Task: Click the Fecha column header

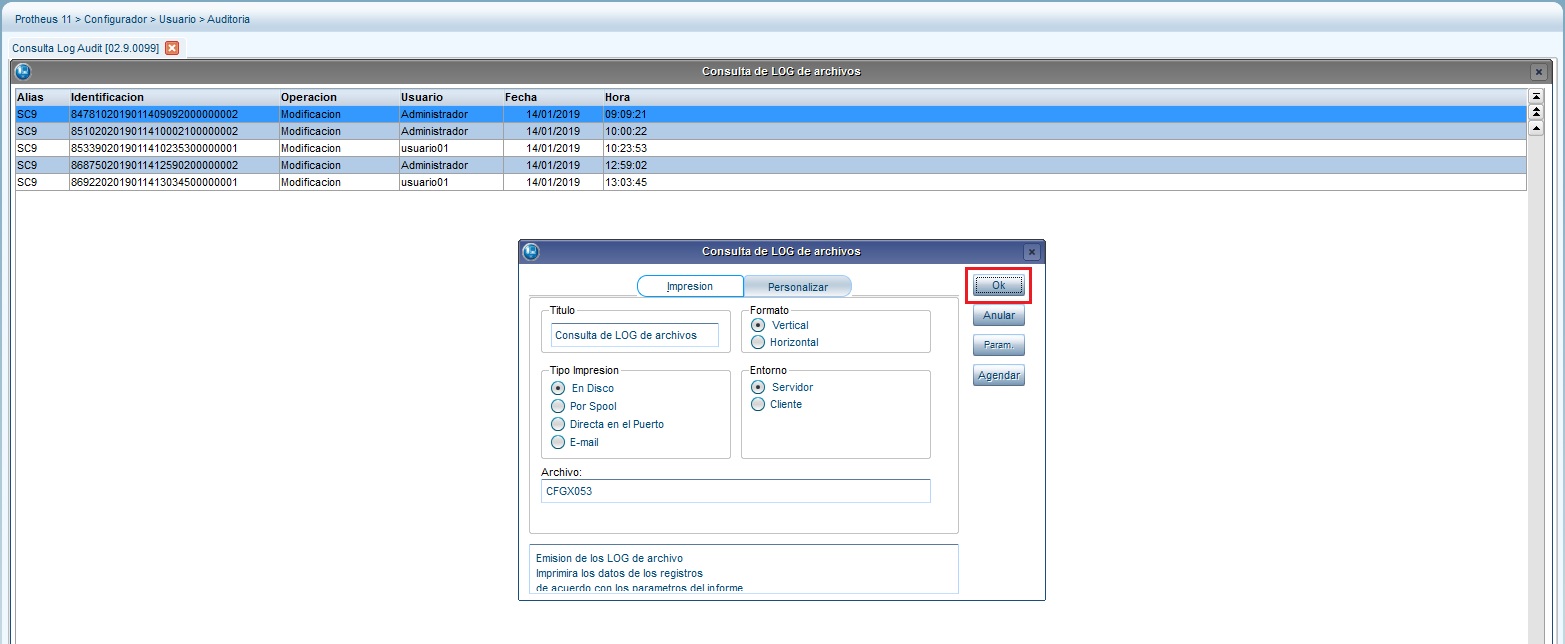Action: [x=553, y=97]
